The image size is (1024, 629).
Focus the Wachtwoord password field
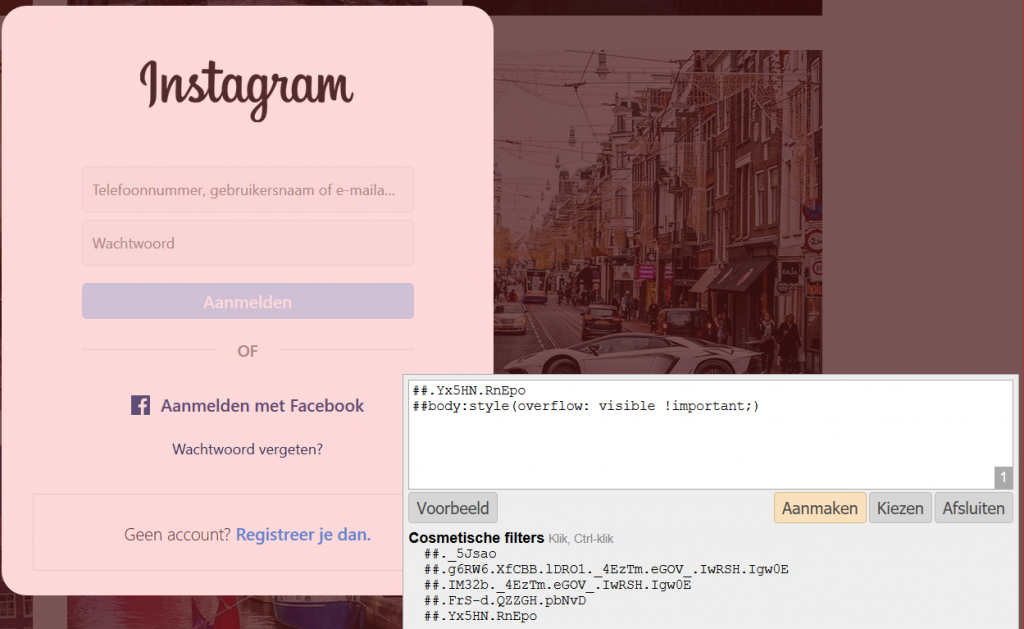[248, 243]
